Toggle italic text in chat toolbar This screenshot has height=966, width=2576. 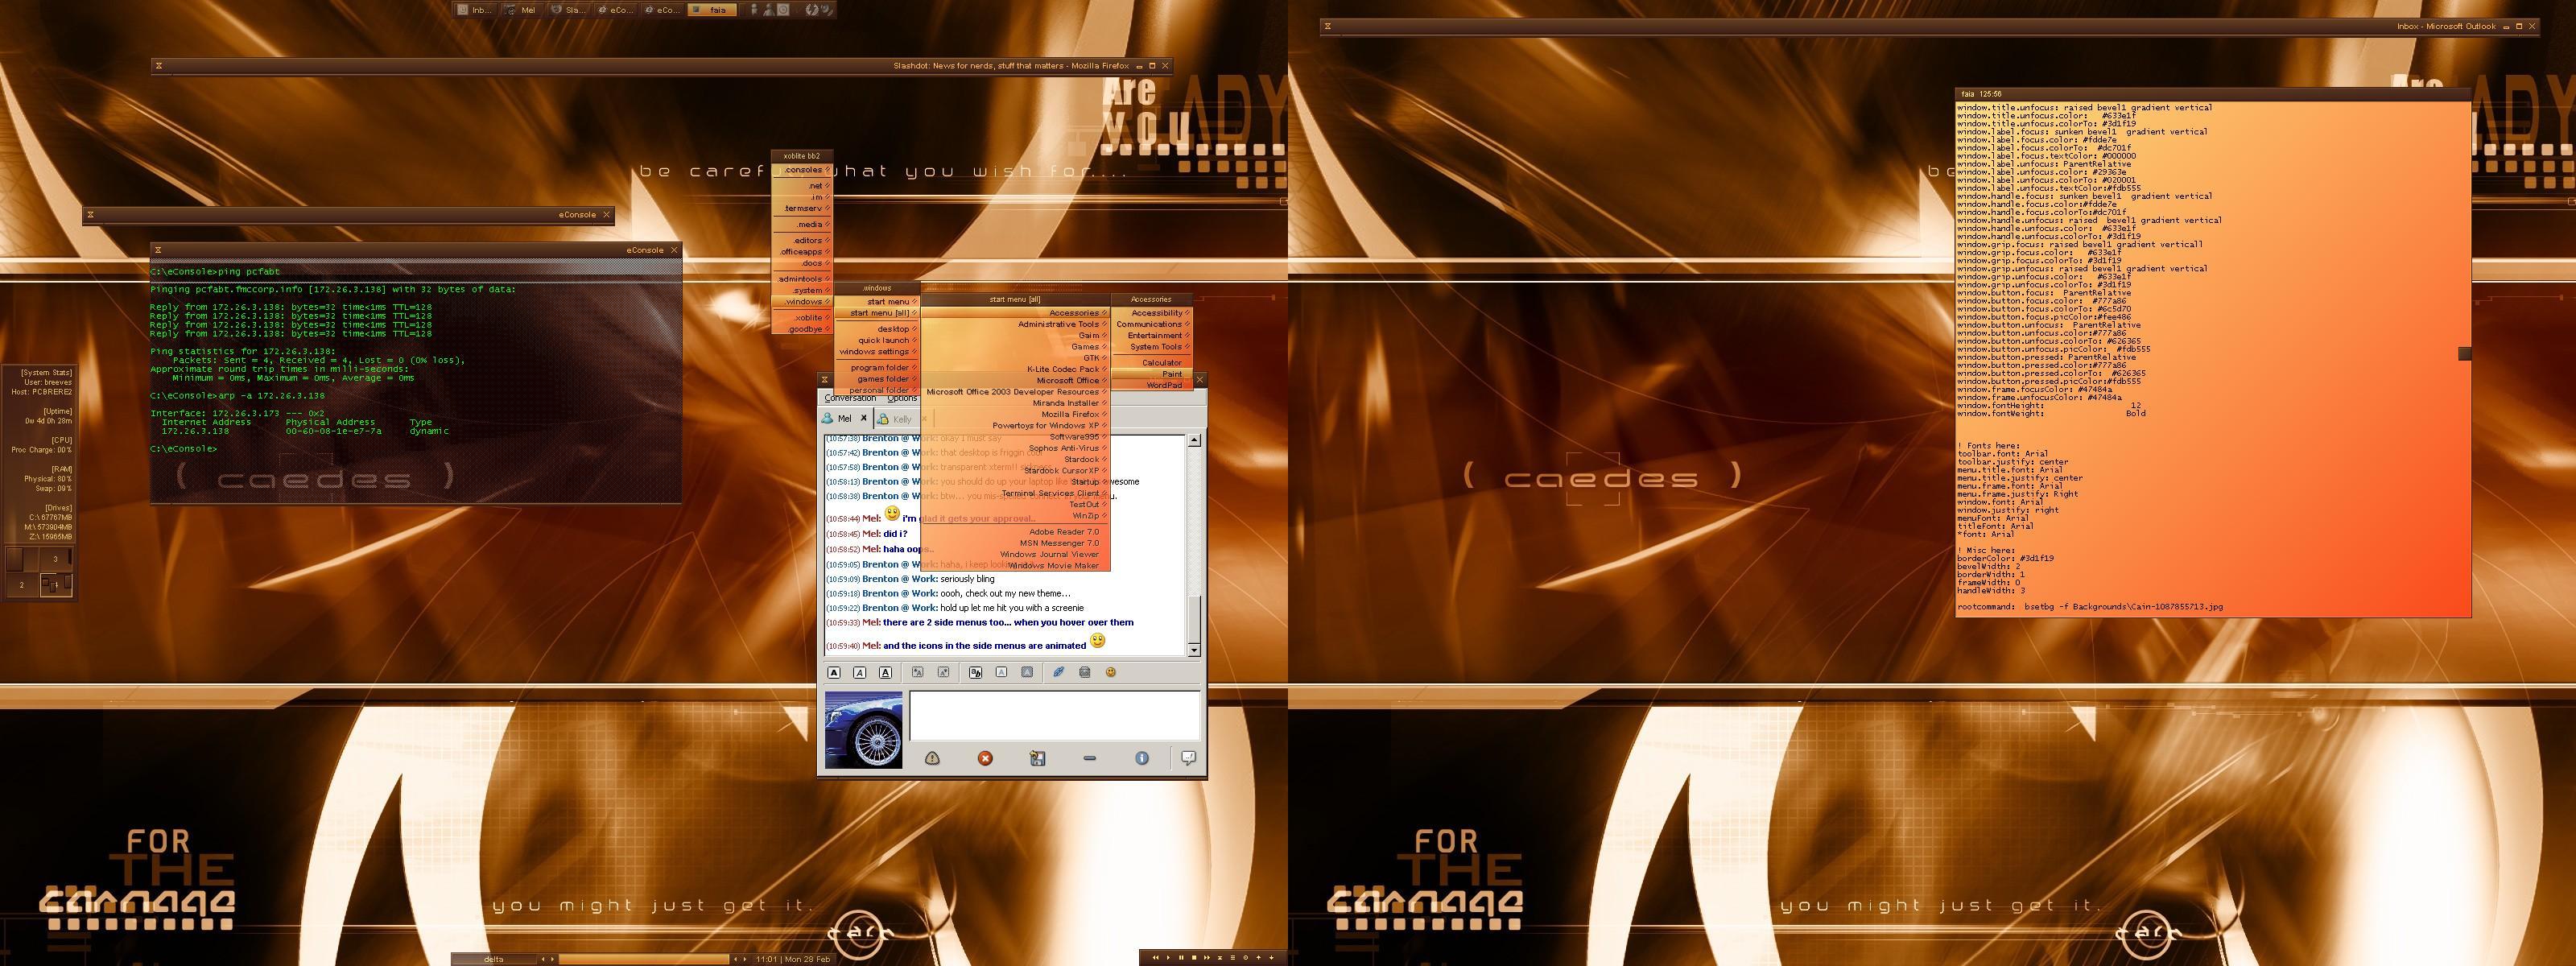860,673
